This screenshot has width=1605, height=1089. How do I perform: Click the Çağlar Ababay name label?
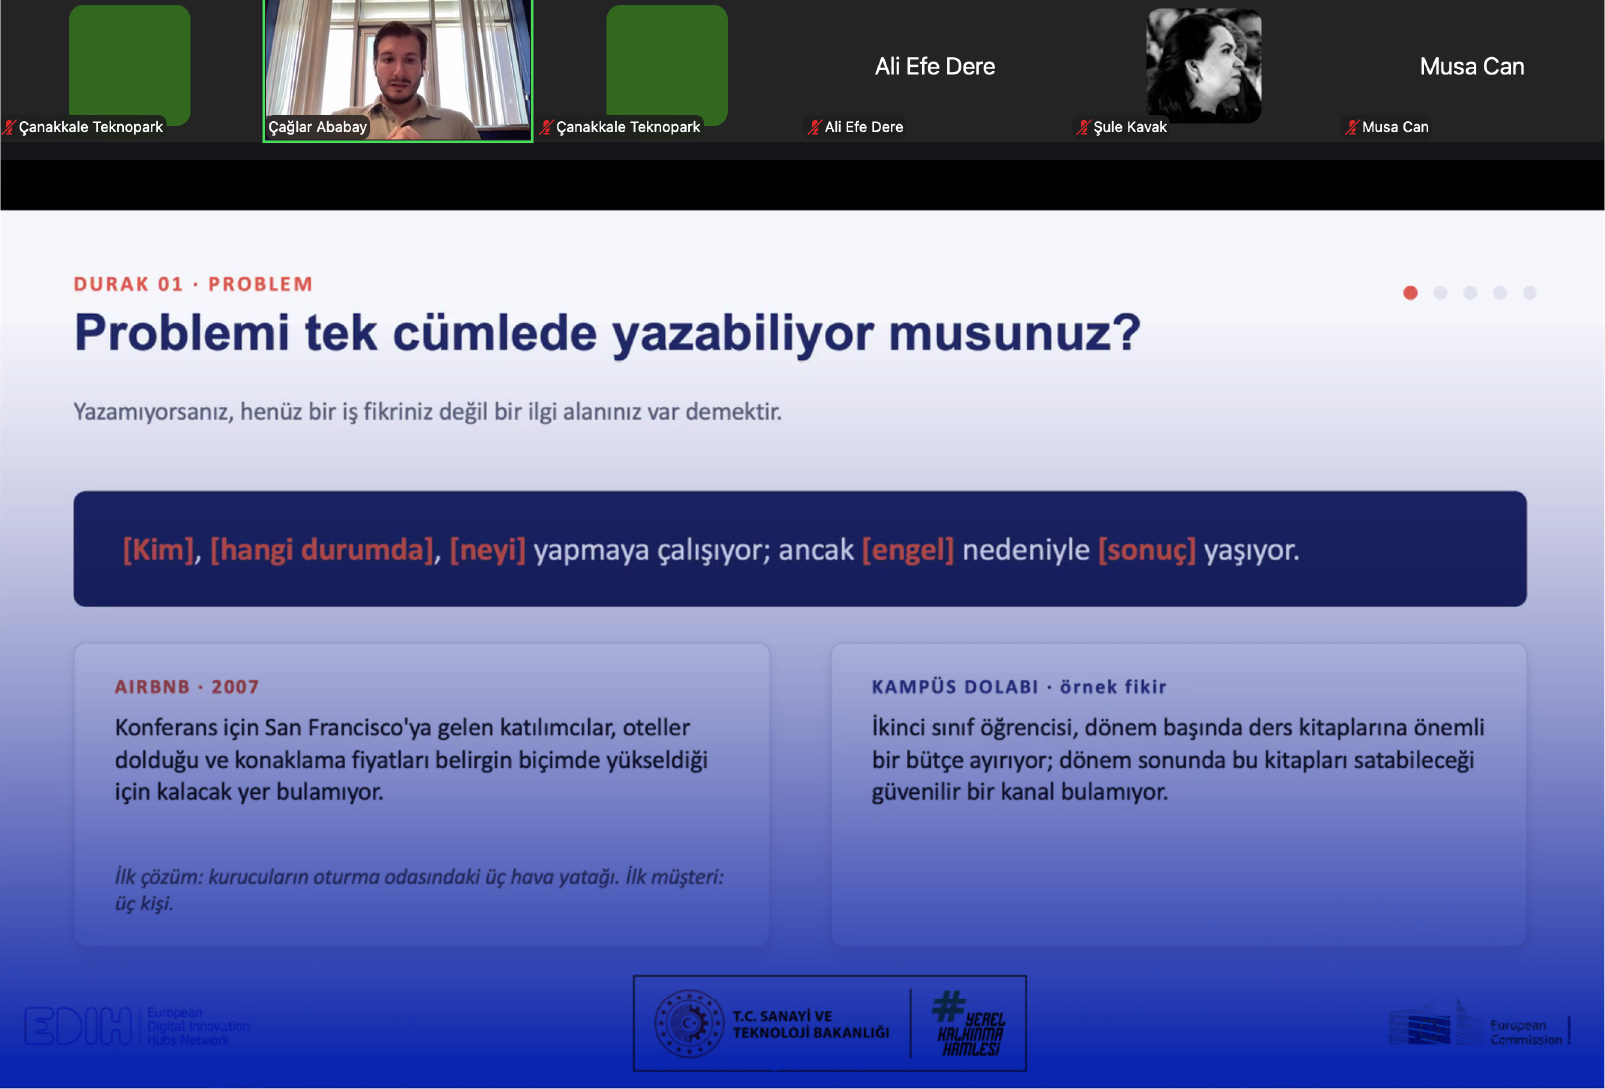pyautogui.click(x=318, y=127)
